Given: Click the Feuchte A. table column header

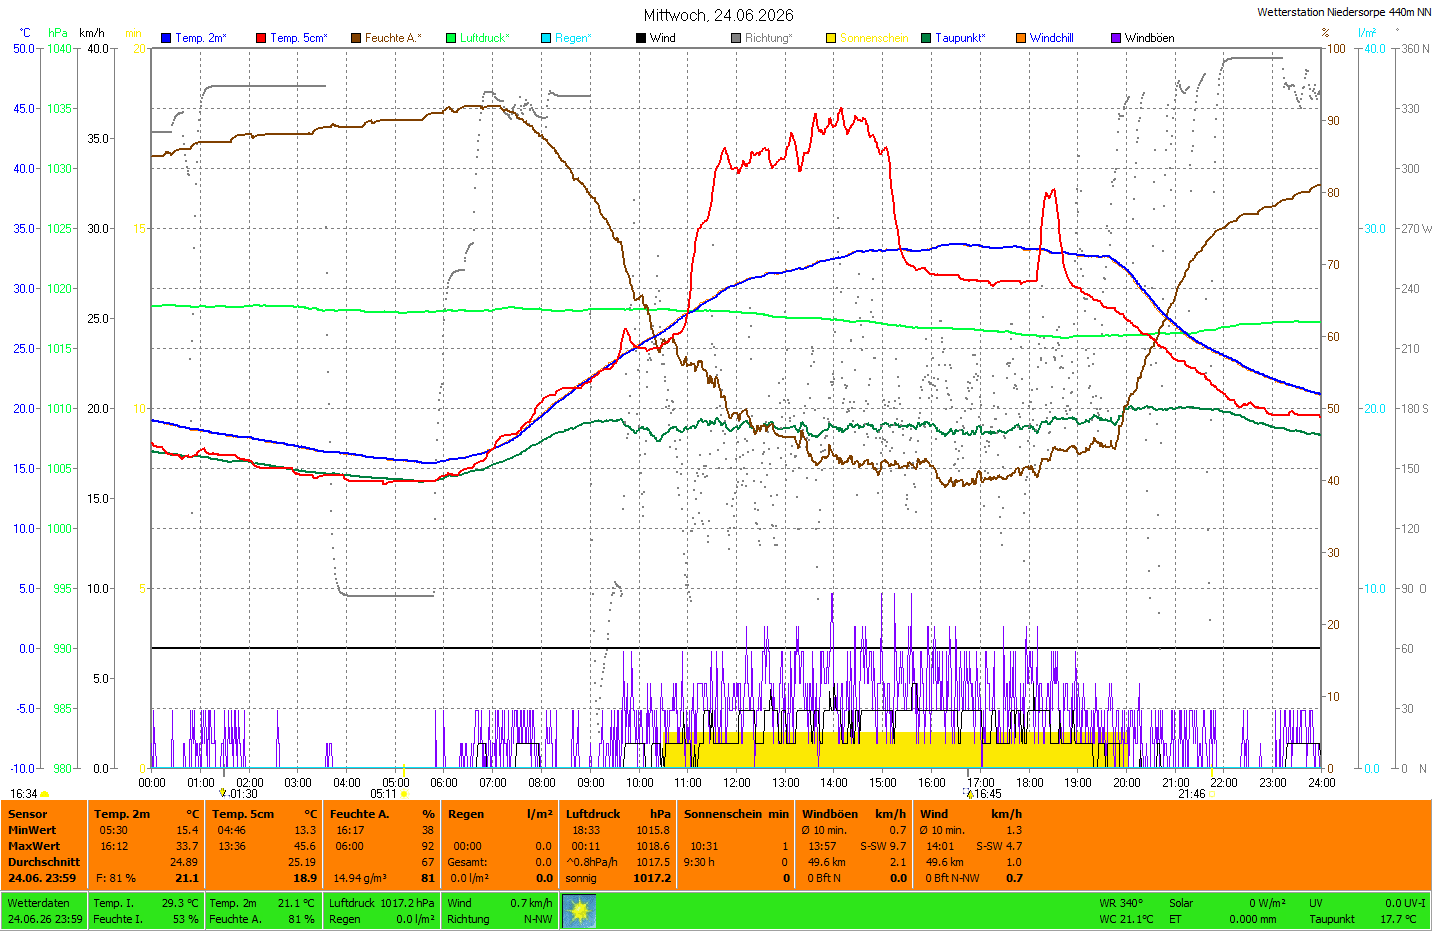Looking at the screenshot, I should [360, 814].
